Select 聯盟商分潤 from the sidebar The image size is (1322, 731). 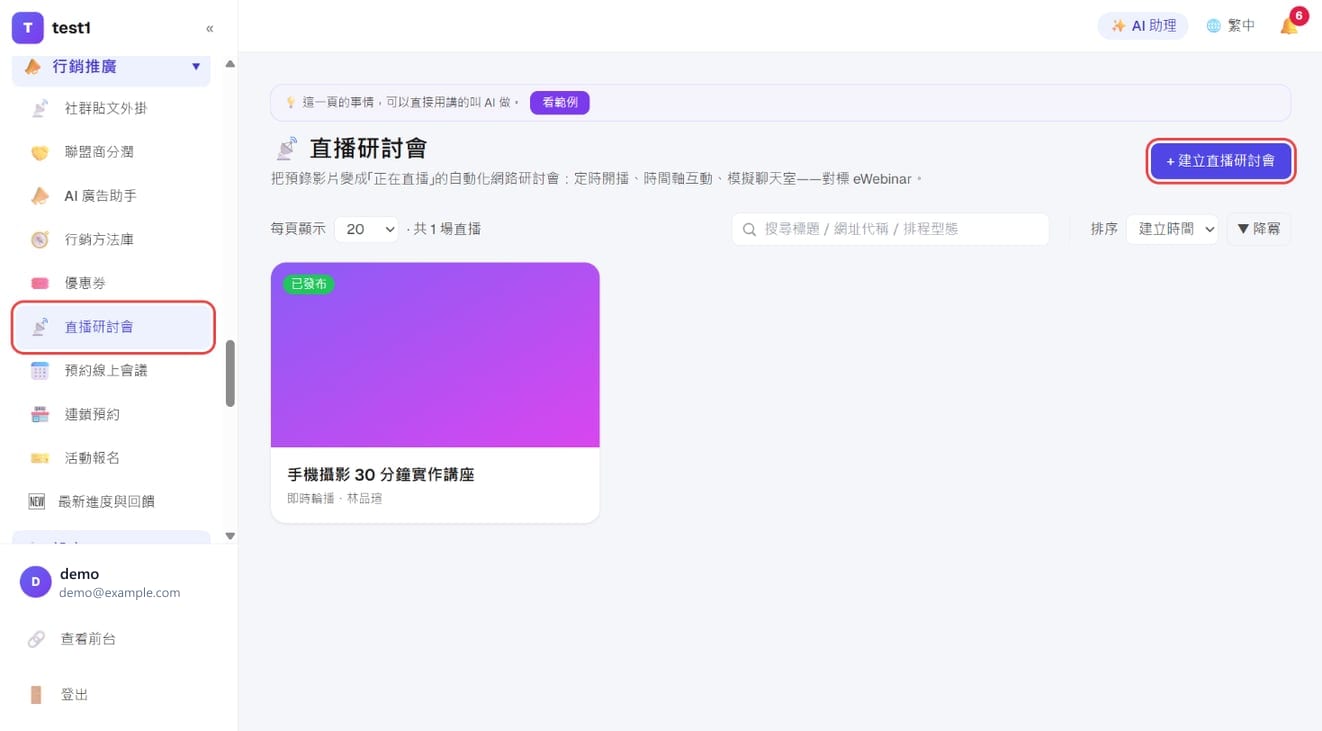(x=113, y=152)
